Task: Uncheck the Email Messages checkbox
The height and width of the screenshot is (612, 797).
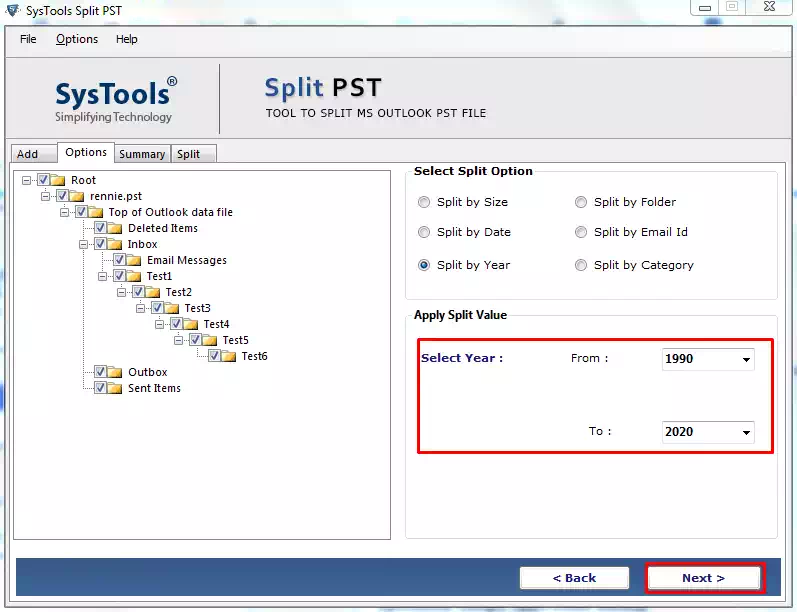Action: coord(119,260)
